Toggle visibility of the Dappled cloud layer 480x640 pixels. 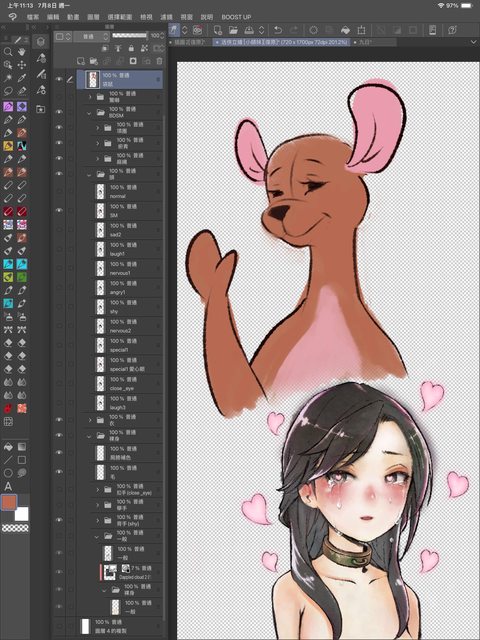point(59,572)
